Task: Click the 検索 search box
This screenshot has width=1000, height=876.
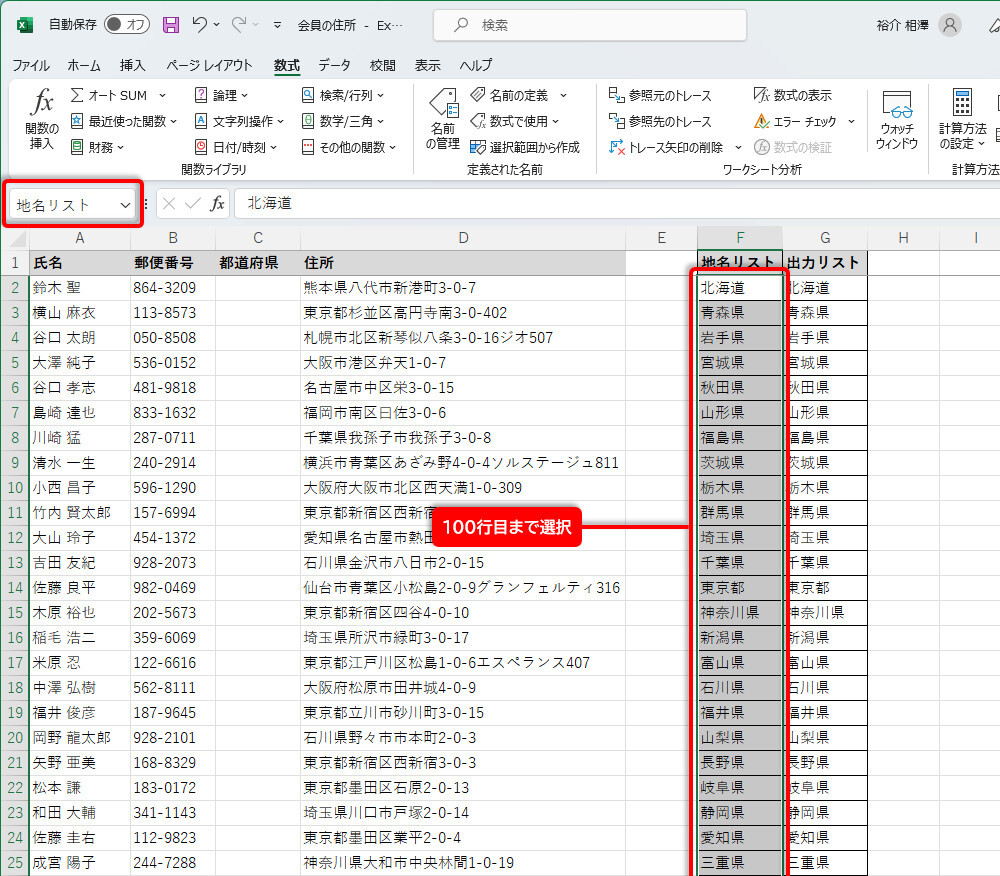Action: (590, 24)
